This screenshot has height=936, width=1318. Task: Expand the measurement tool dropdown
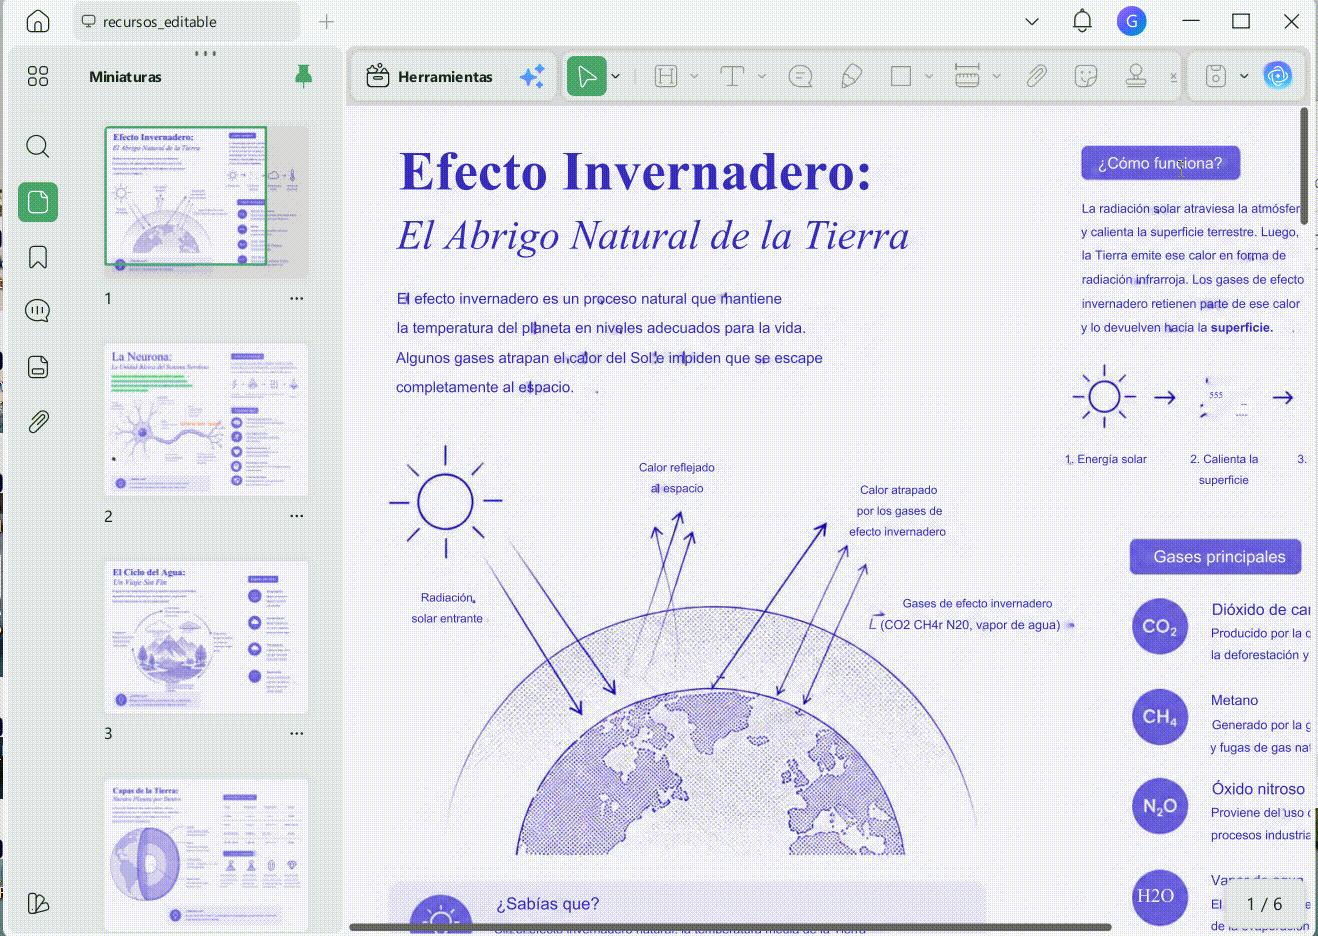996,76
